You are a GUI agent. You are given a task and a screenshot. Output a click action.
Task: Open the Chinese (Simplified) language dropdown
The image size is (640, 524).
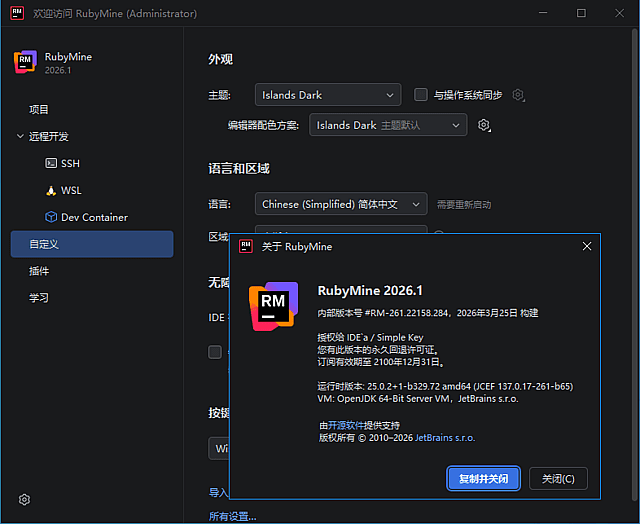pos(340,204)
